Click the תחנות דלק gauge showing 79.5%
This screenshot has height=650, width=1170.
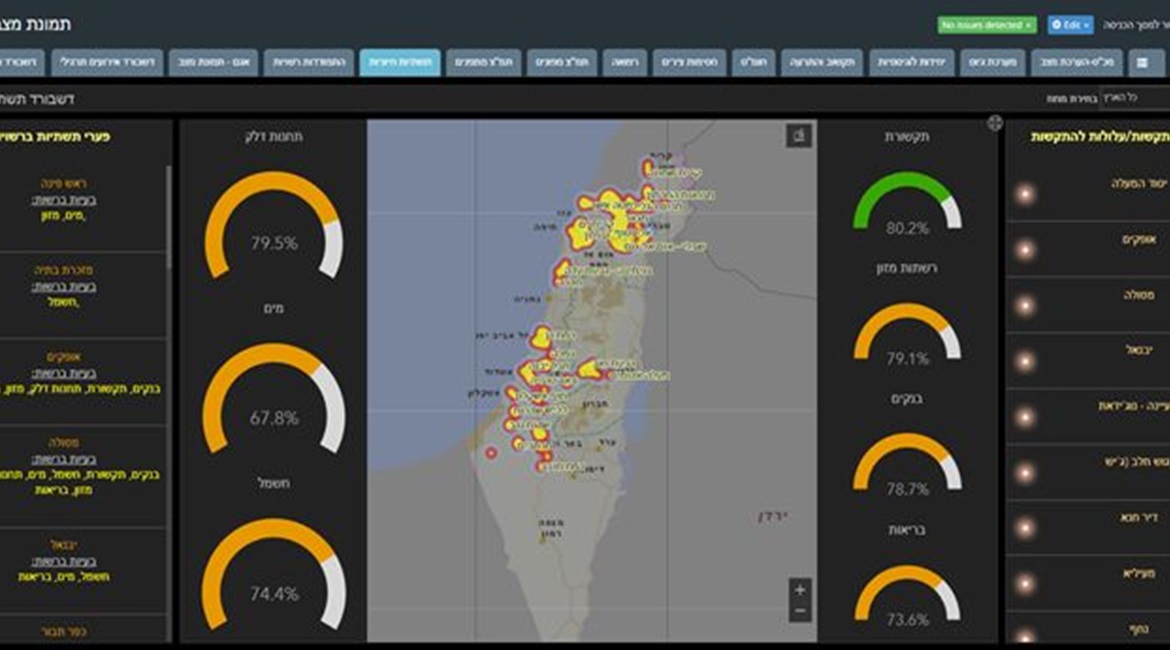coord(274,226)
